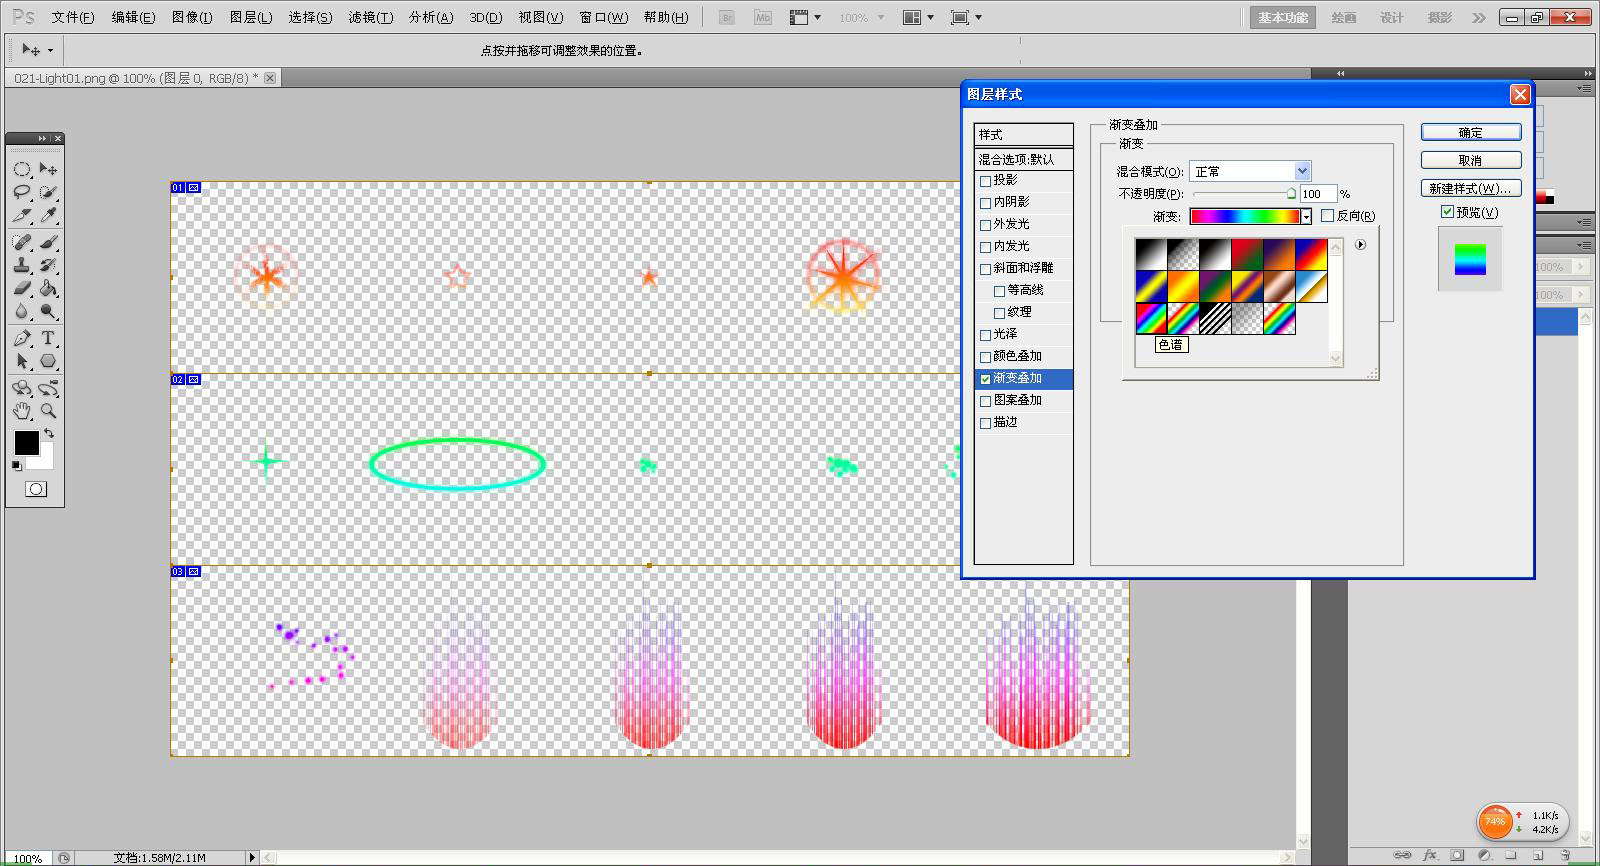Select the Eraser tool

[x=22, y=288]
